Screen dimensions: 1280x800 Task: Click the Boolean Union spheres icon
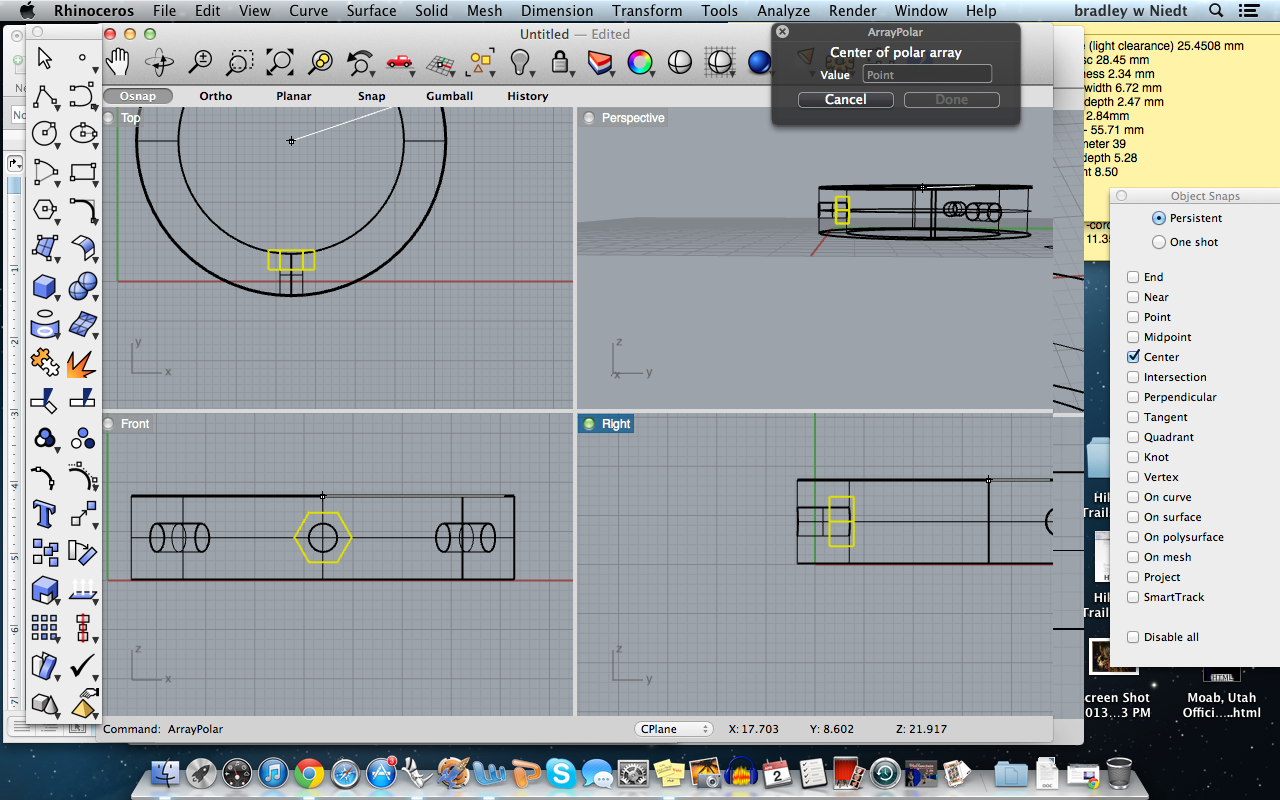pos(83,287)
